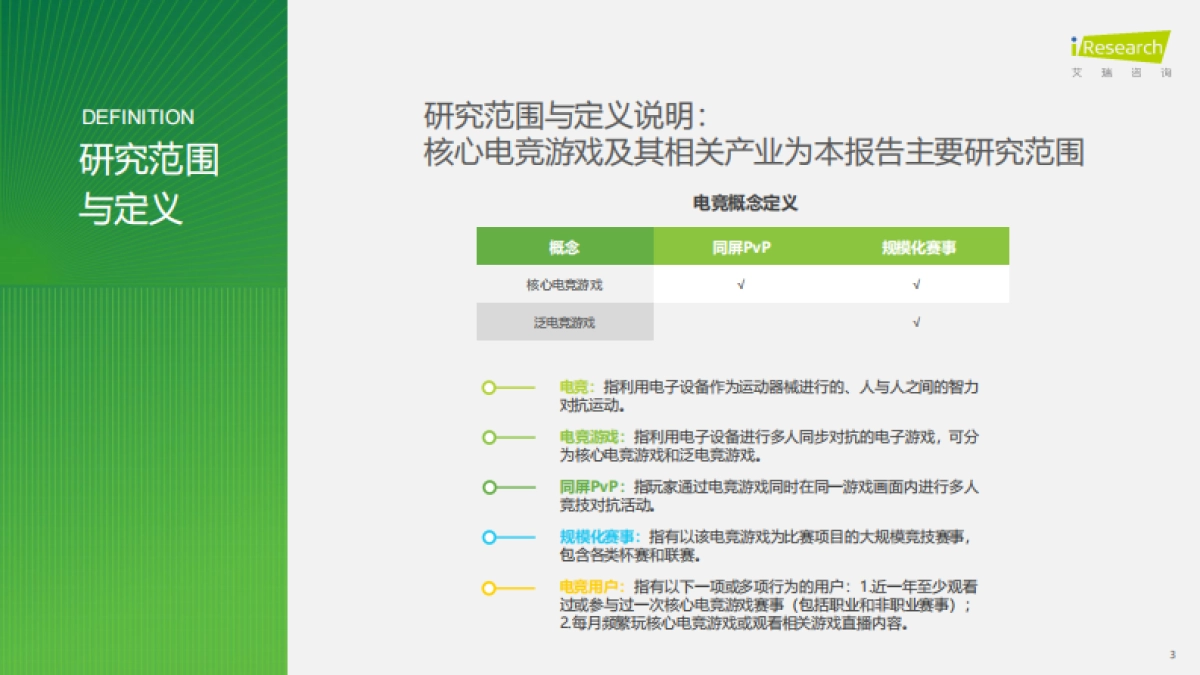Click the 规模化赛事 blue definition label
Image resolution: width=1200 pixels, height=675 pixels.
coord(594,537)
